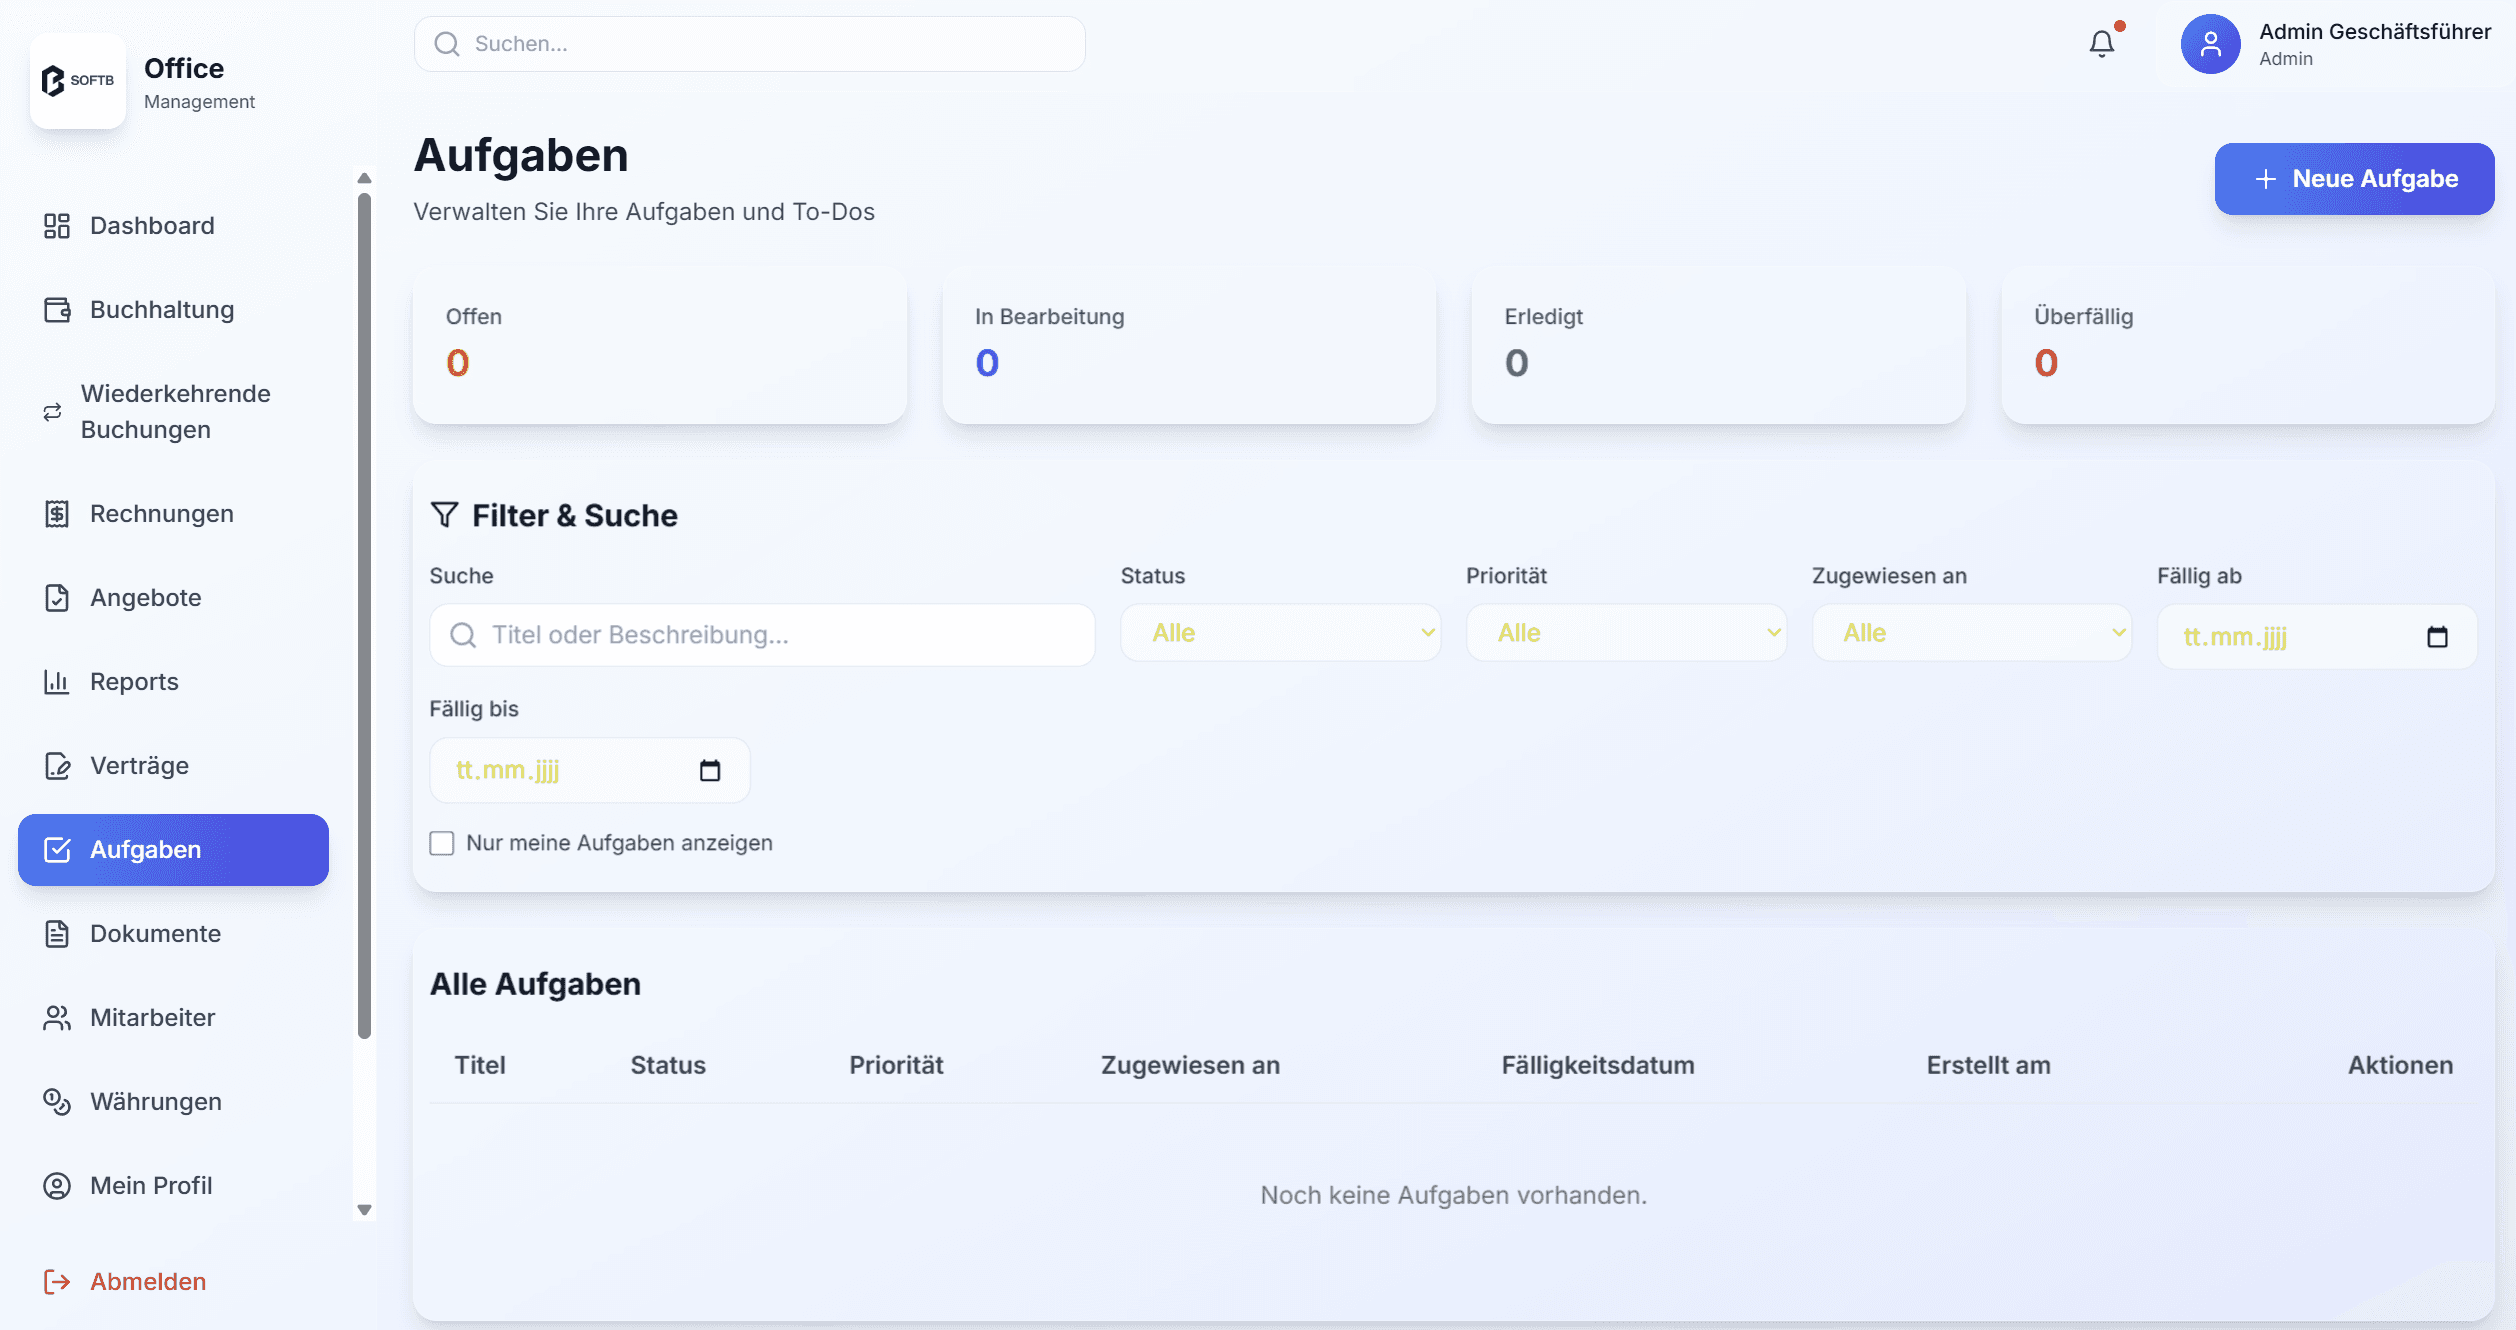
Task: Click the notification bell icon
Action: (x=2101, y=44)
